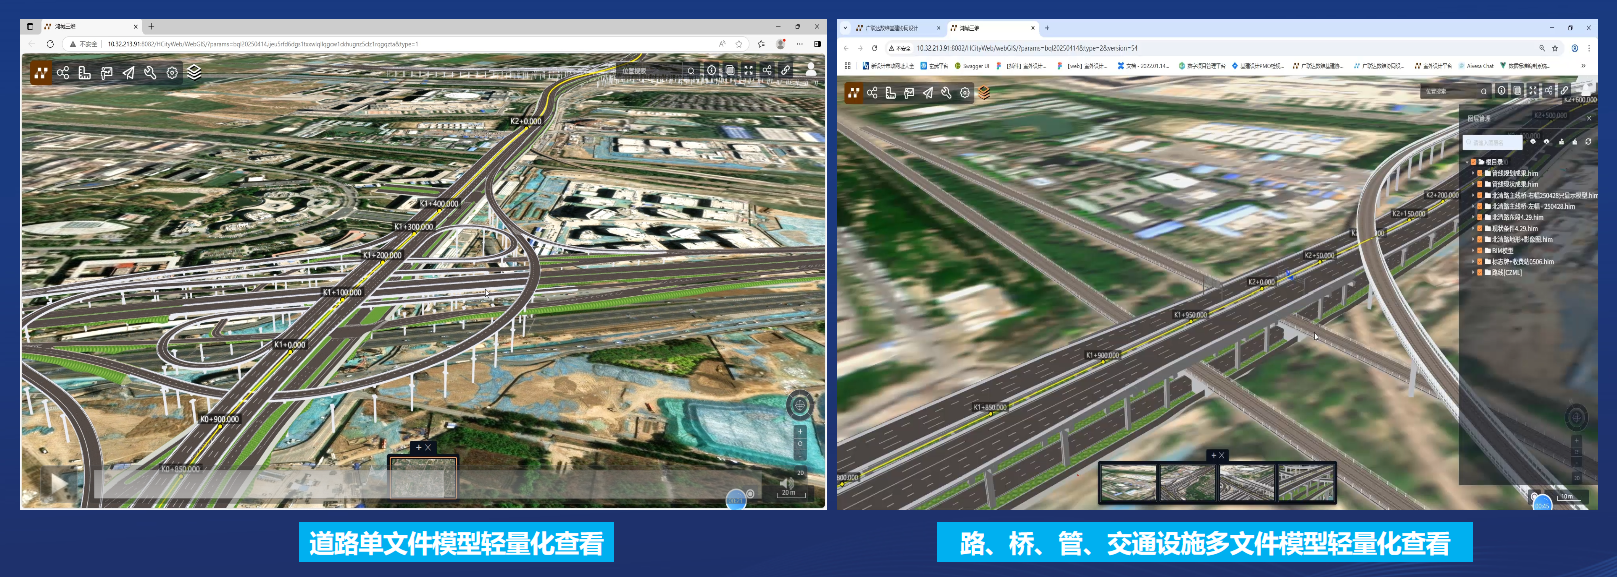Open the settings gear in right viewer toolbar
The height and width of the screenshot is (577, 1617).
pyautogui.click(x=965, y=93)
